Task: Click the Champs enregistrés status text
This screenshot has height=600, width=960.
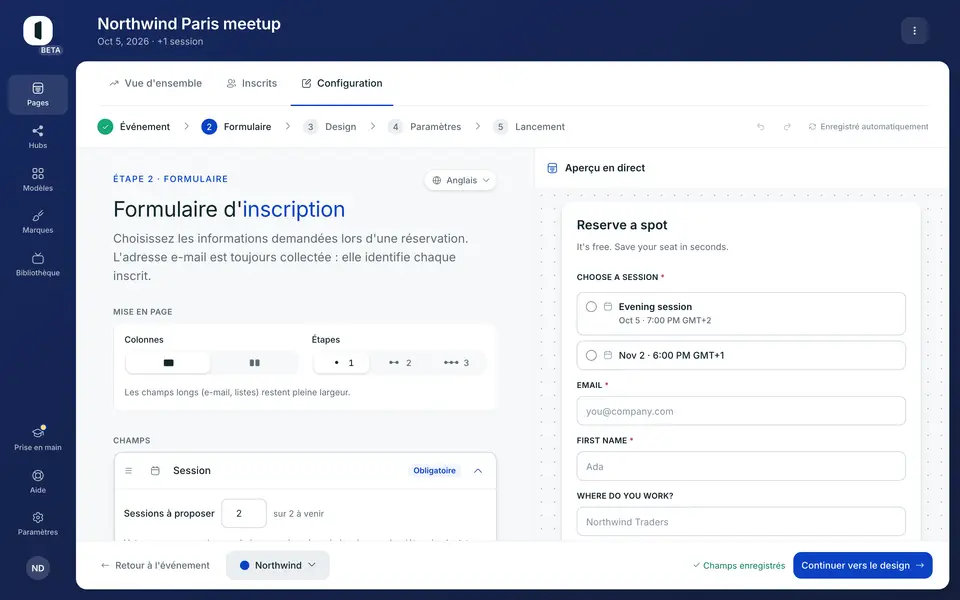Action: coord(744,566)
